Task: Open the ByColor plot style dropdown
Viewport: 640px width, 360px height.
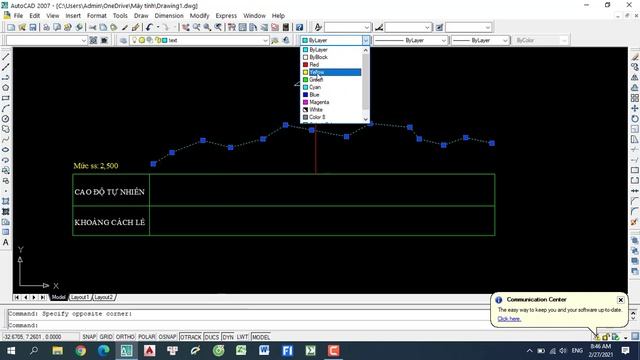Action: tap(564, 40)
